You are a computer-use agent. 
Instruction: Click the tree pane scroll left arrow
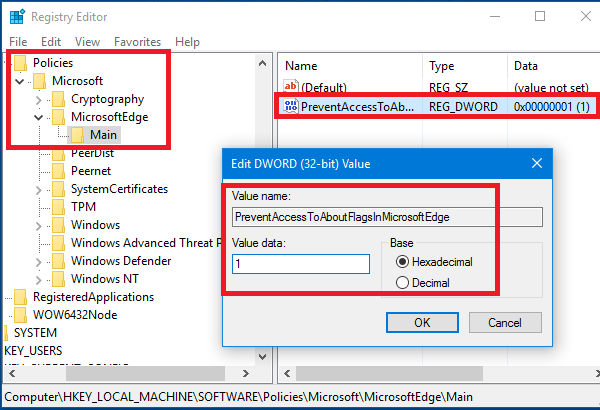(12, 373)
